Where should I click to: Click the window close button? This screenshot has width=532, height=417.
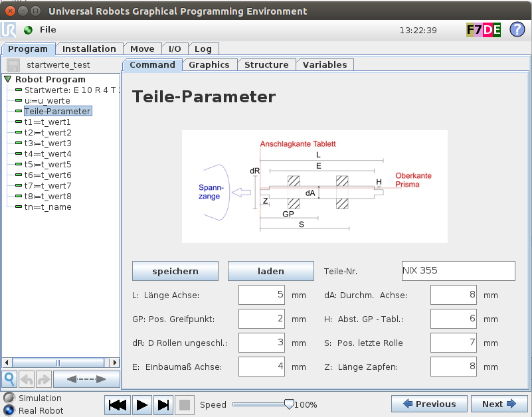[10, 11]
